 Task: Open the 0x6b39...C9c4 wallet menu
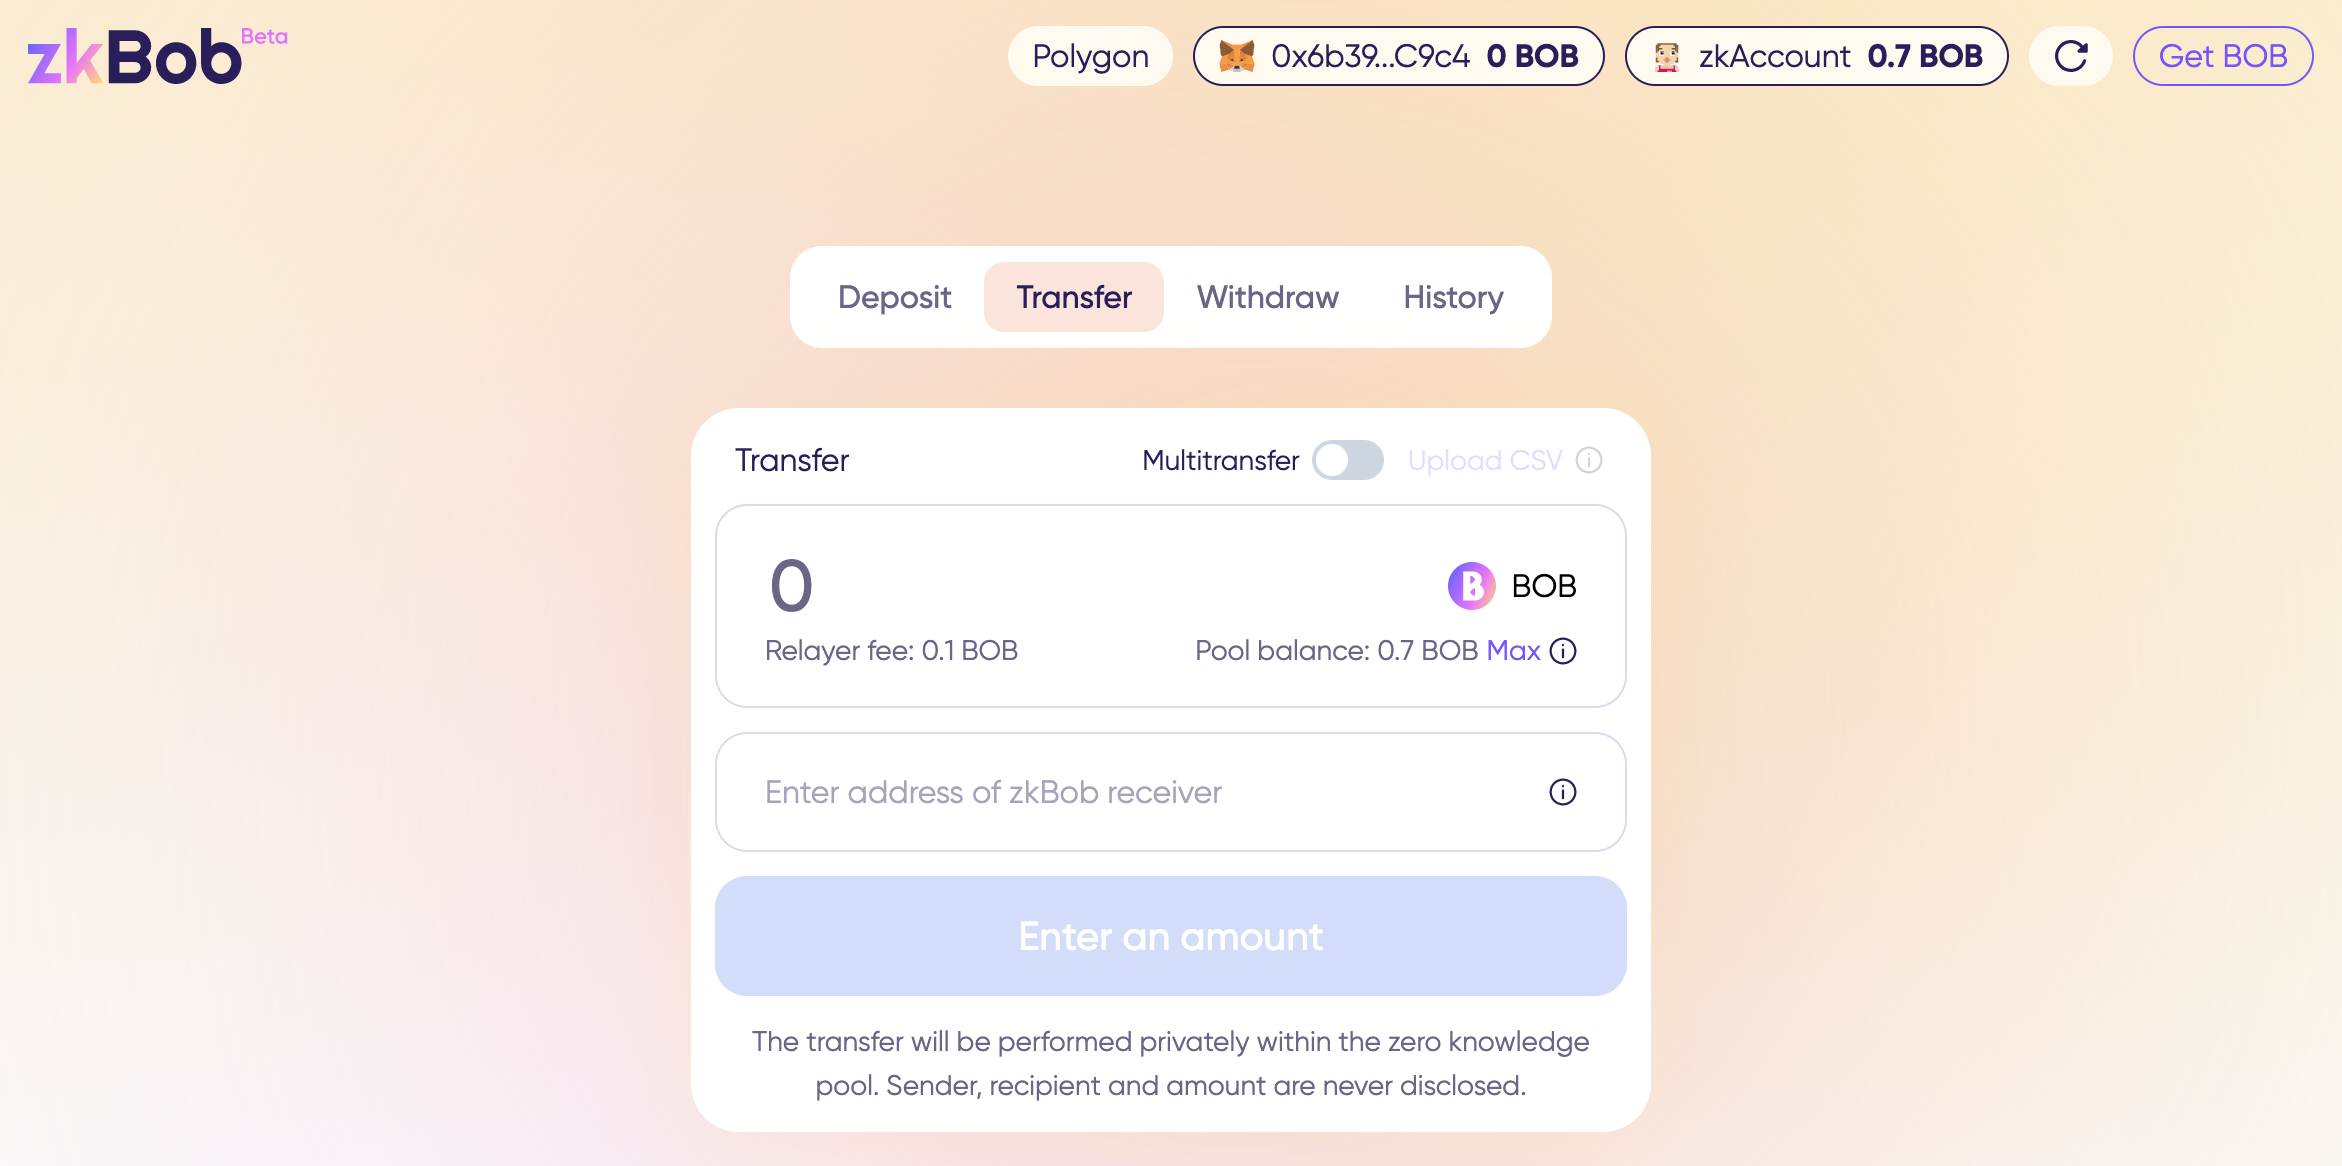1399,56
